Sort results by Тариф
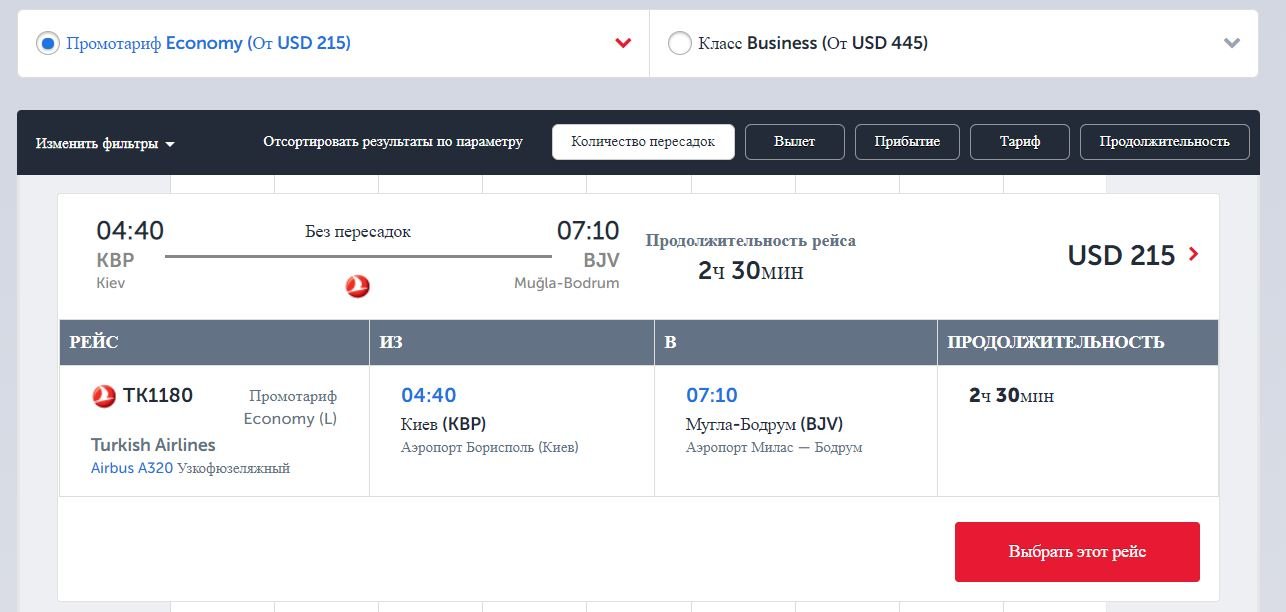1286x612 pixels. (1020, 141)
